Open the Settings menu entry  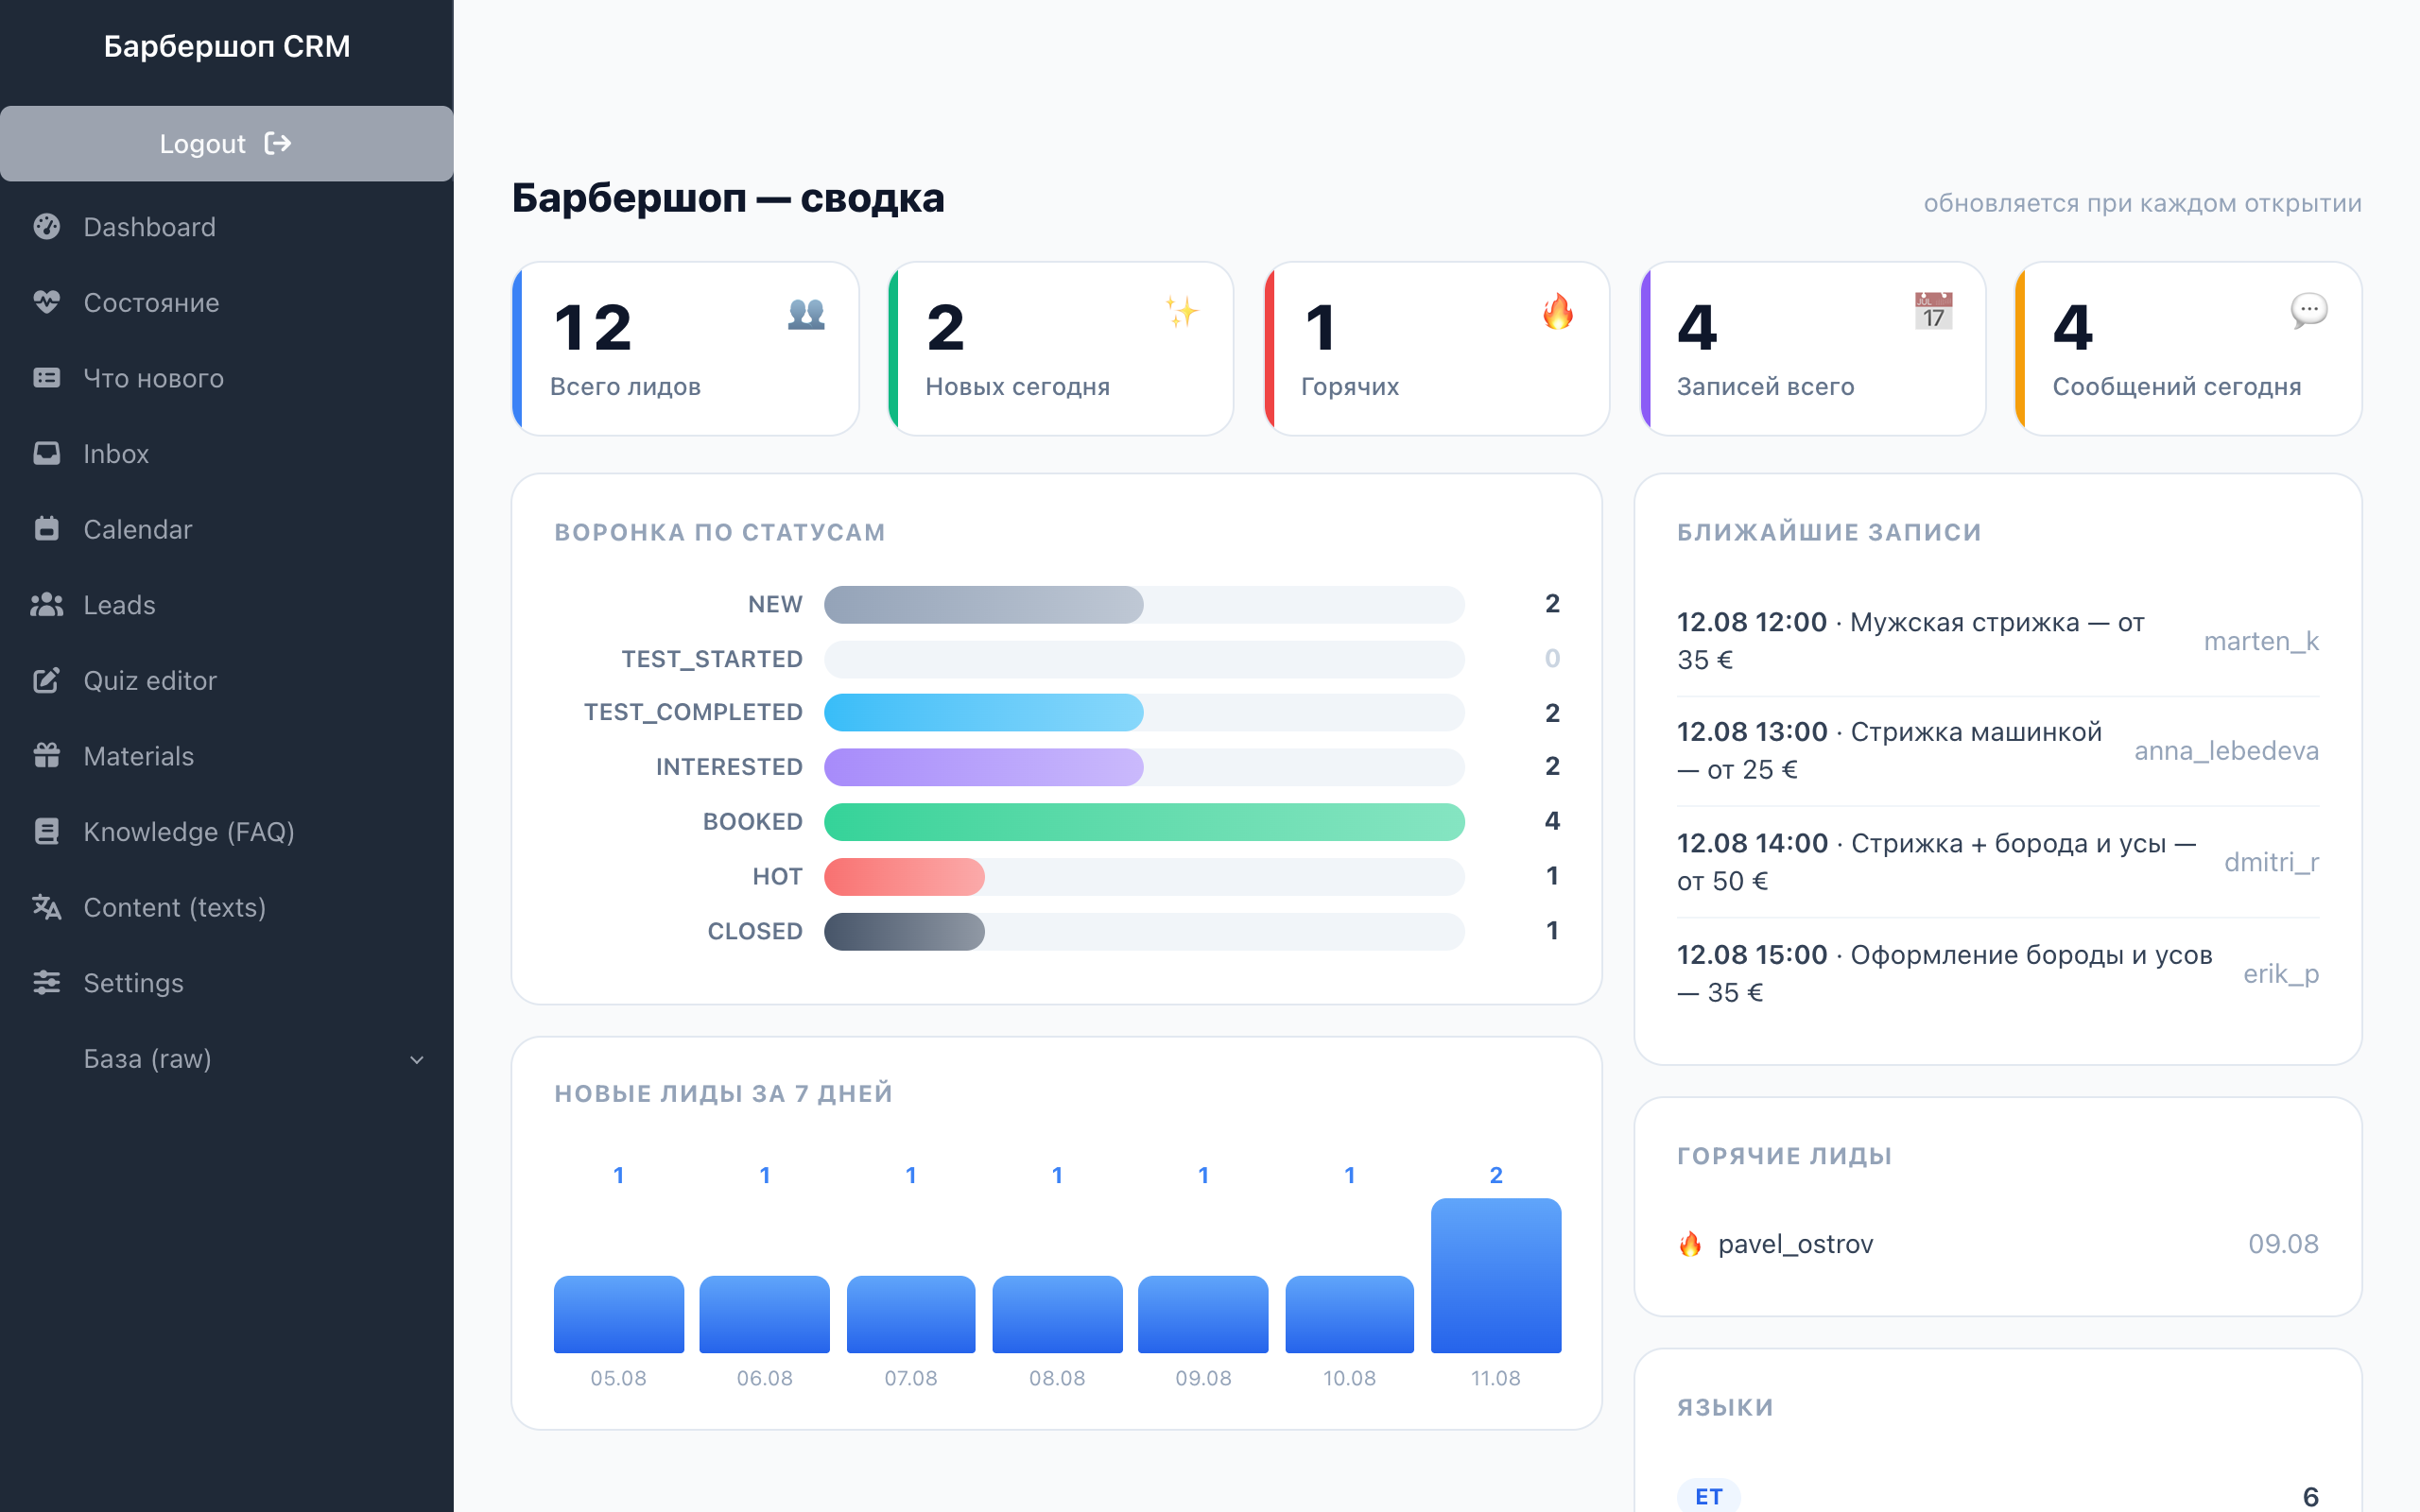tap(227, 982)
